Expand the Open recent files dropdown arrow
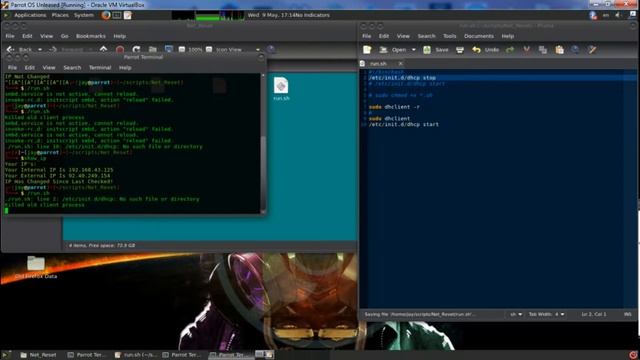The image size is (640, 360). 413,50
